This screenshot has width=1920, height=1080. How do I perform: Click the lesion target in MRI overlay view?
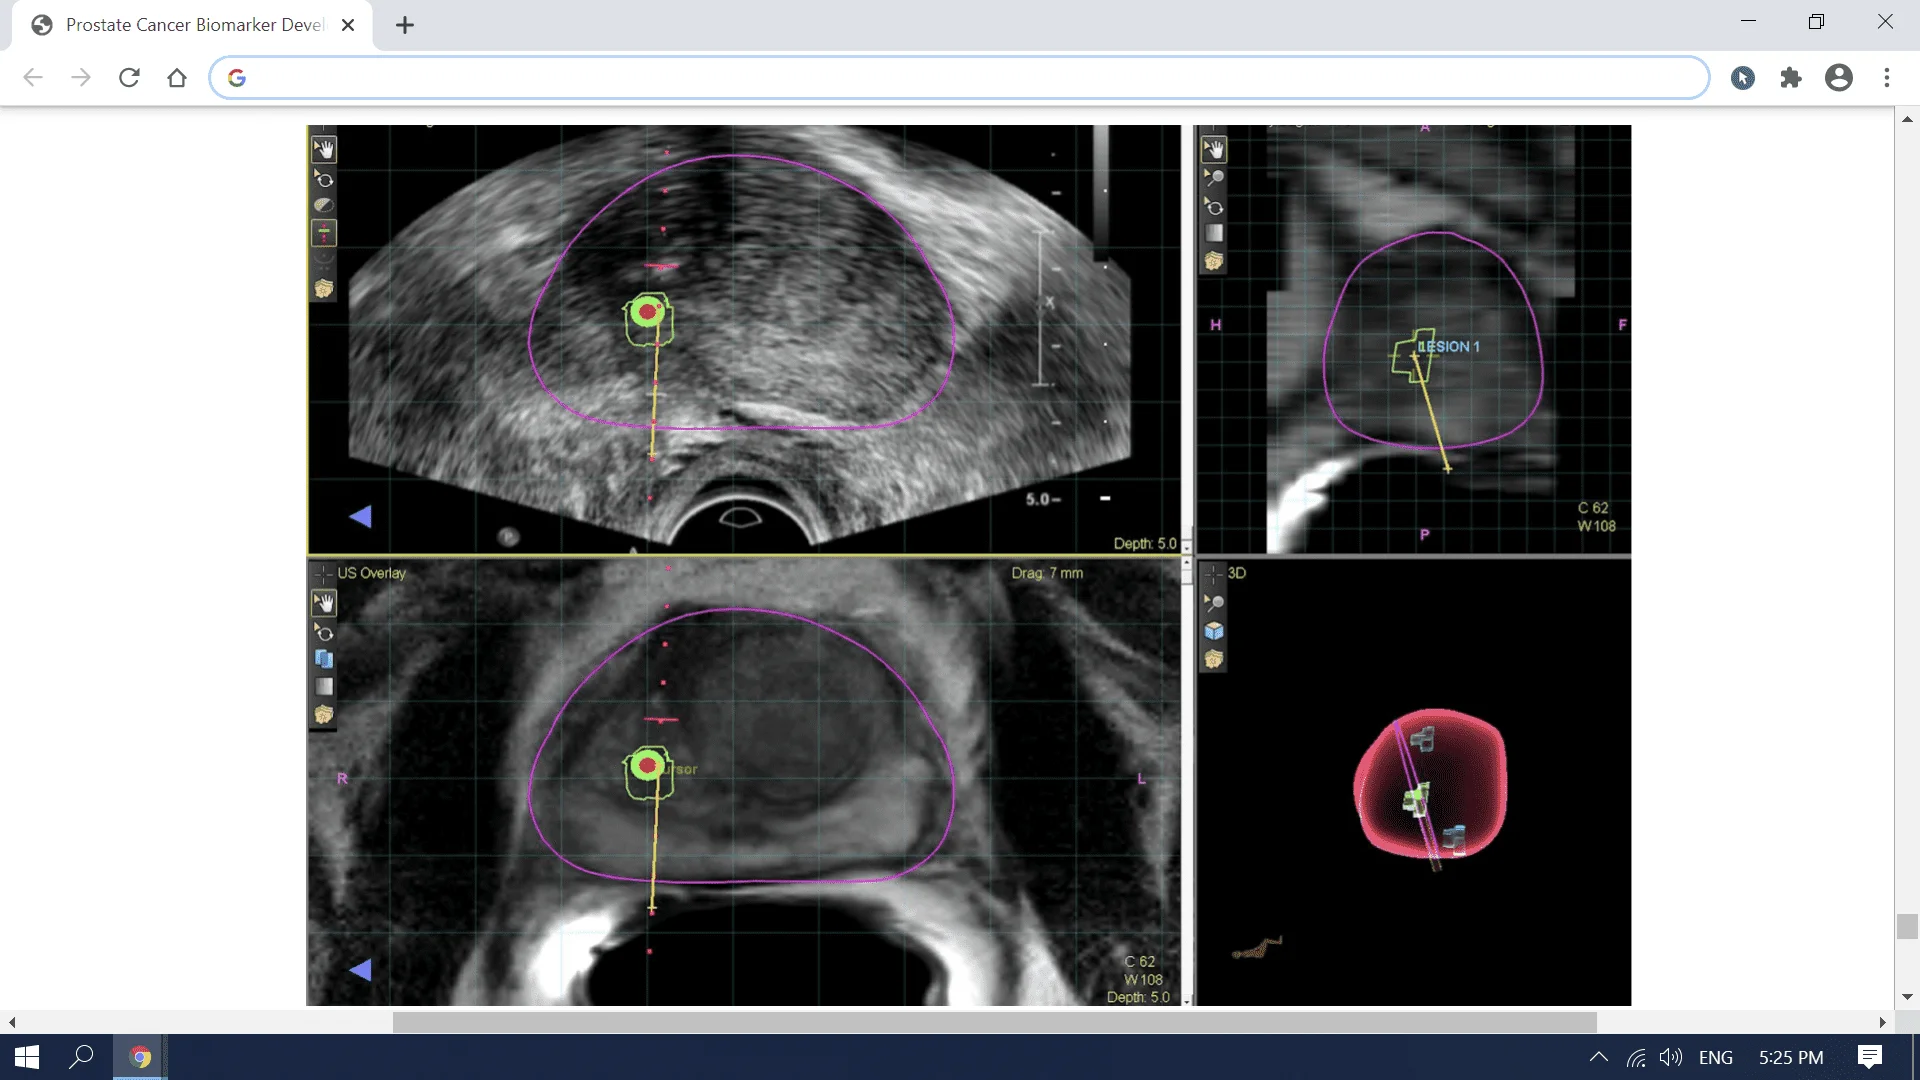(648, 766)
